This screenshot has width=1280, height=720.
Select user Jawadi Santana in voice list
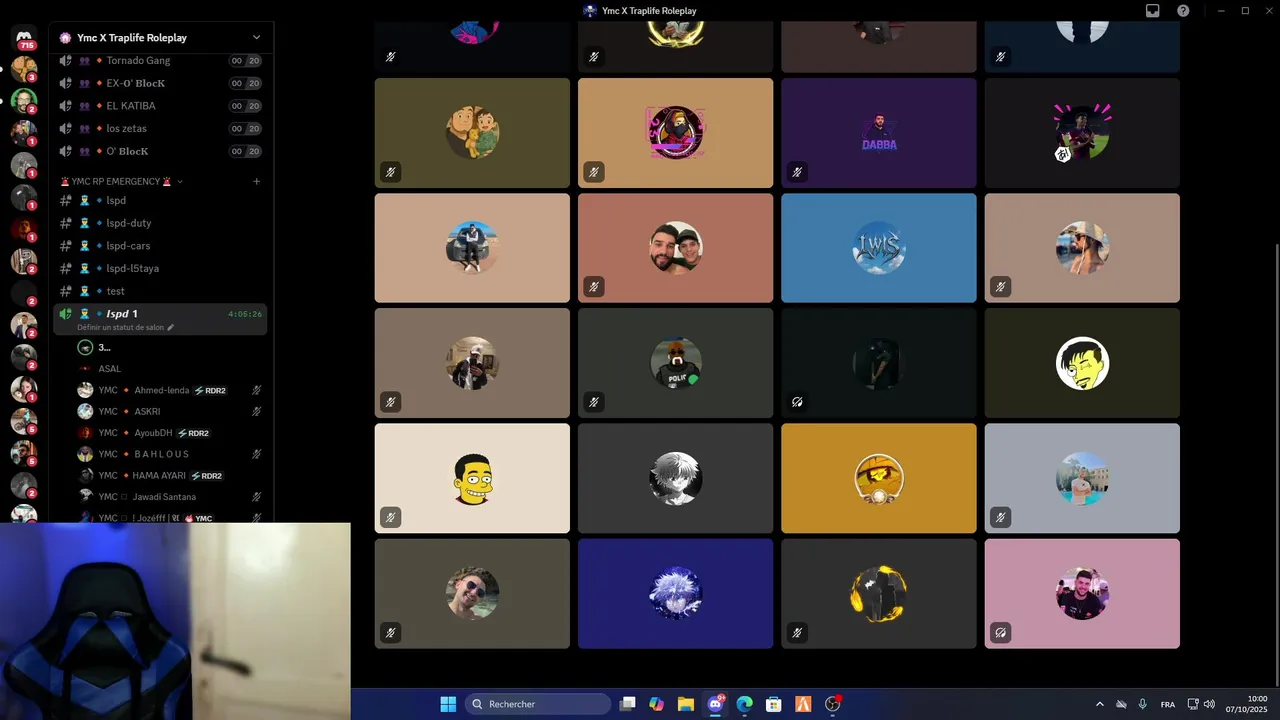(x=170, y=497)
